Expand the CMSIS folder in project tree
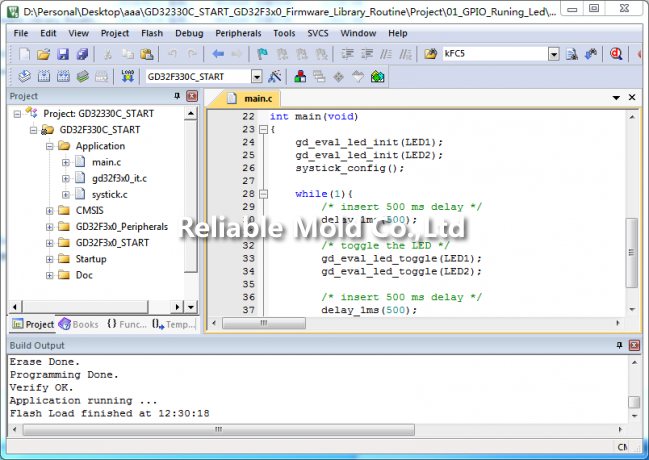Viewport: 649px width, 460px height. pos(50,210)
